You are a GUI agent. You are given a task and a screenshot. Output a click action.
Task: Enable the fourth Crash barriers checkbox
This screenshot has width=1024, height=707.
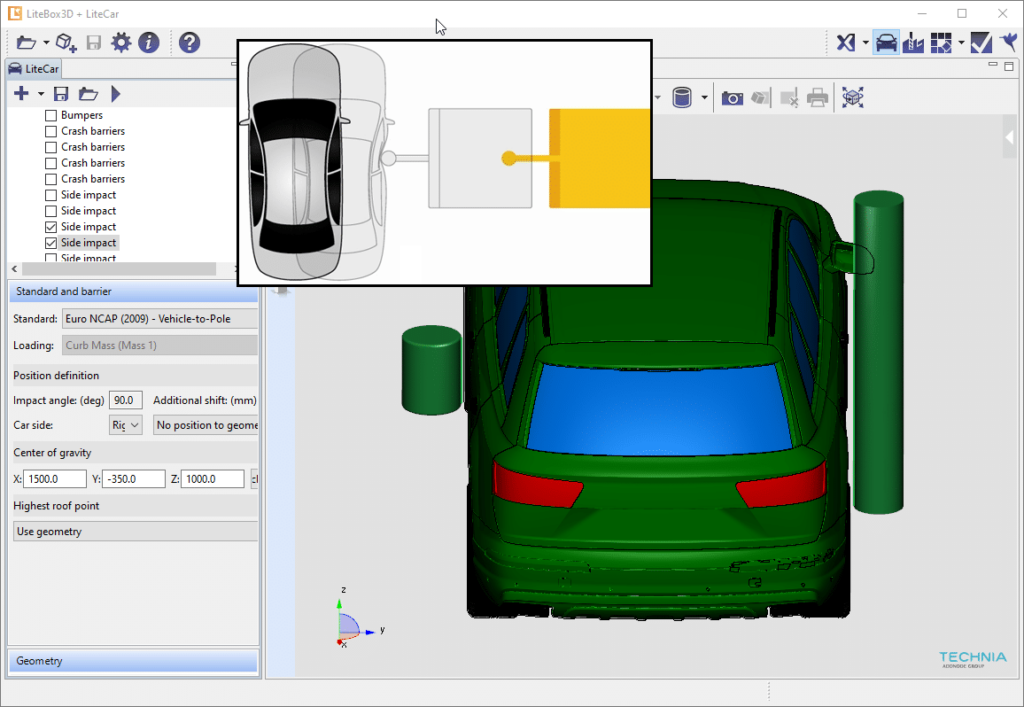coord(51,179)
